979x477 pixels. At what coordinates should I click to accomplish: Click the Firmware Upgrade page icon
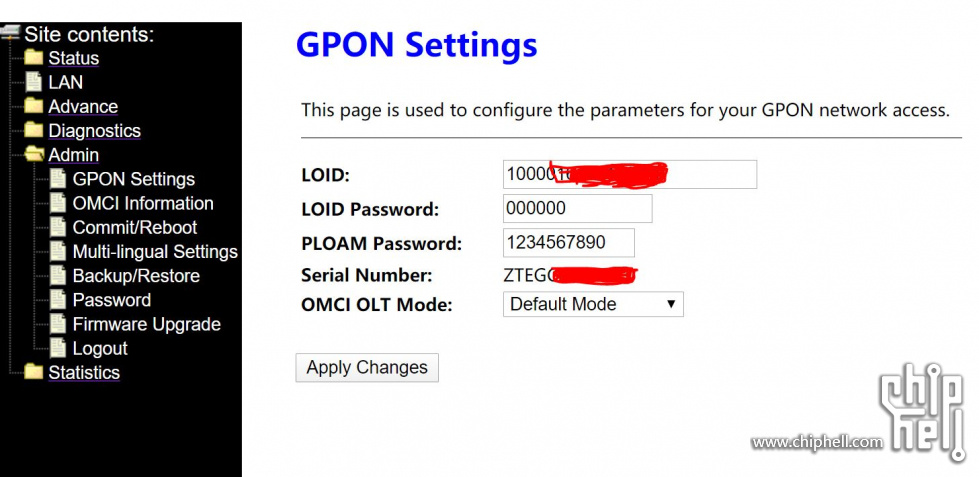[58, 324]
